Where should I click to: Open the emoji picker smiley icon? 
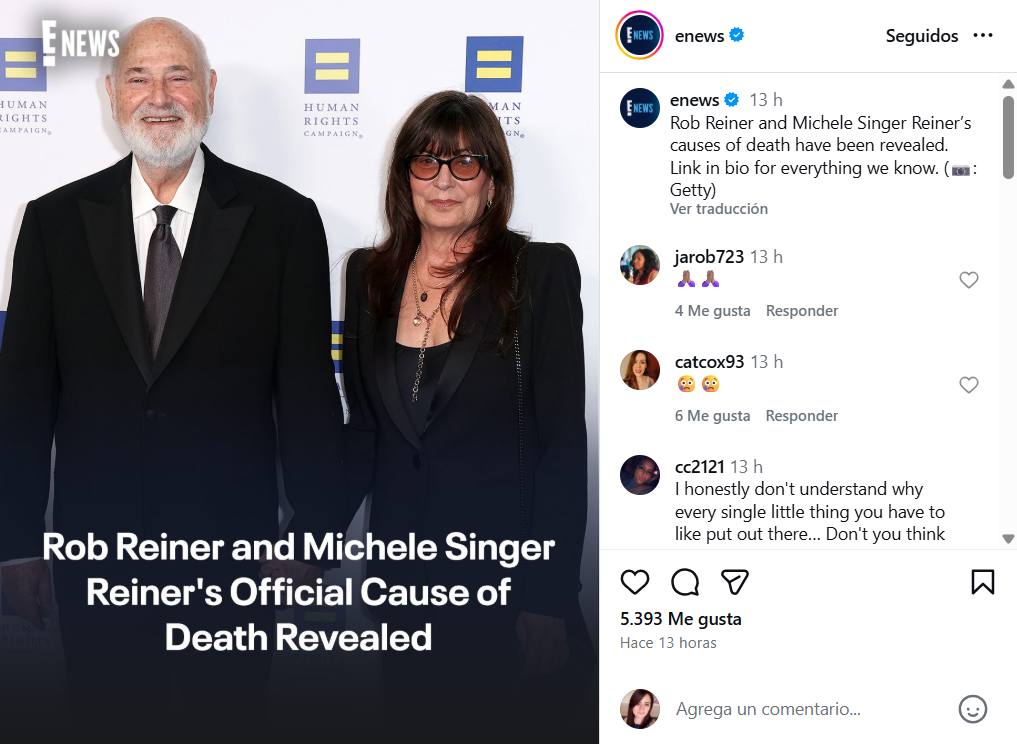(972, 709)
